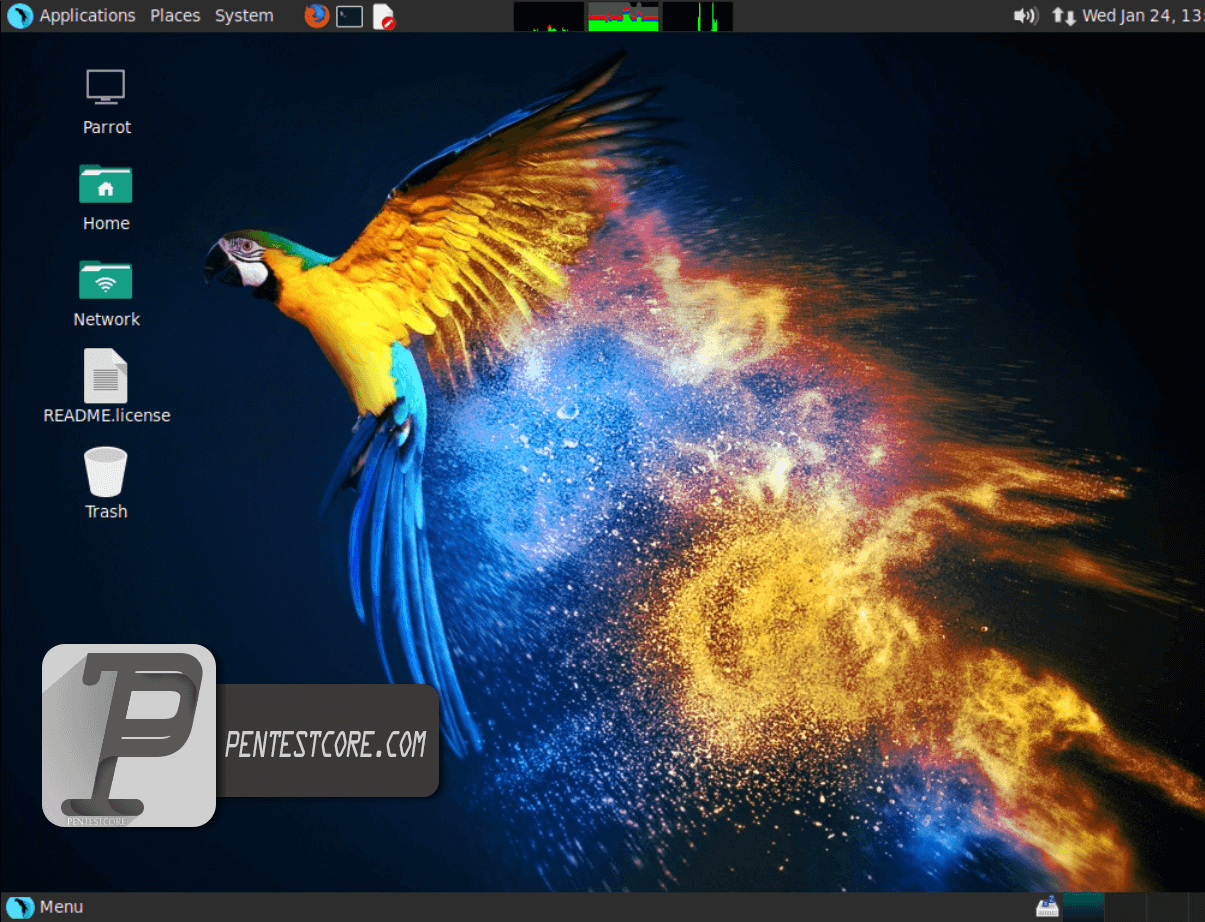Open the Applications menu
Viewport: 1205px width, 922px height.
coord(87,16)
